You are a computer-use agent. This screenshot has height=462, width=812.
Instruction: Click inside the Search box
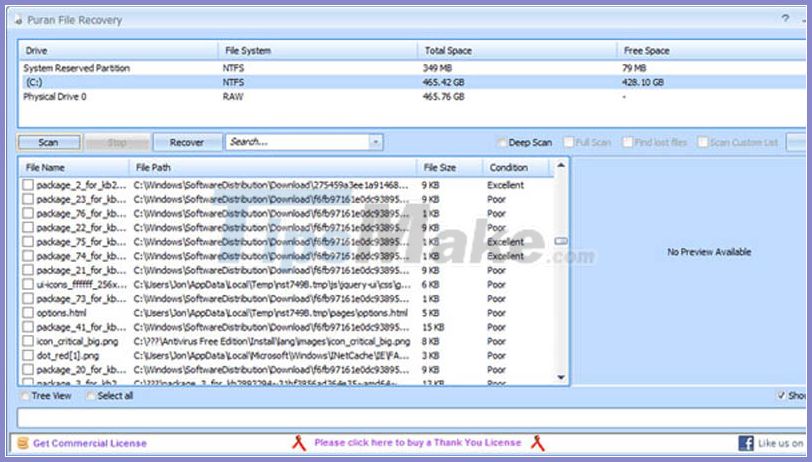(x=298, y=142)
